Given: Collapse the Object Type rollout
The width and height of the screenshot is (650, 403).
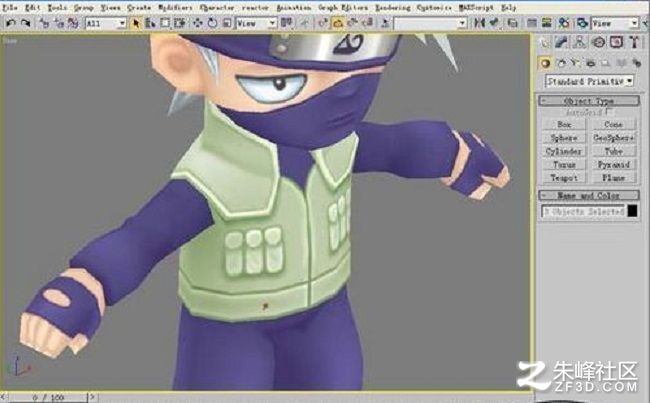Looking at the screenshot, I should (x=589, y=101).
